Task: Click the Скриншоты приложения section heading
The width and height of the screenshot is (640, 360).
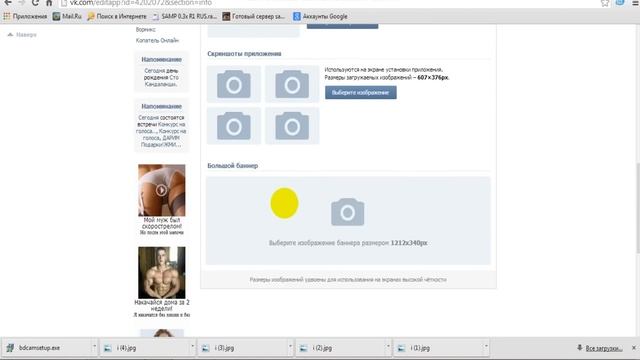Action: tap(244, 53)
